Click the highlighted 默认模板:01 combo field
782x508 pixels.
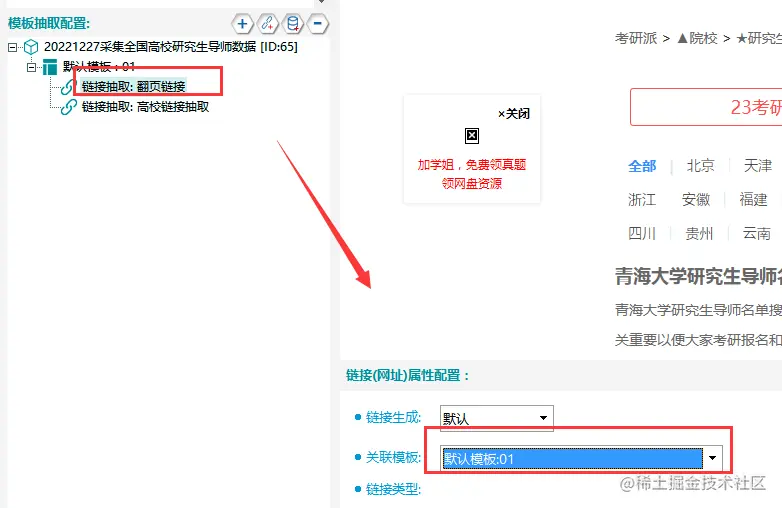click(572, 459)
